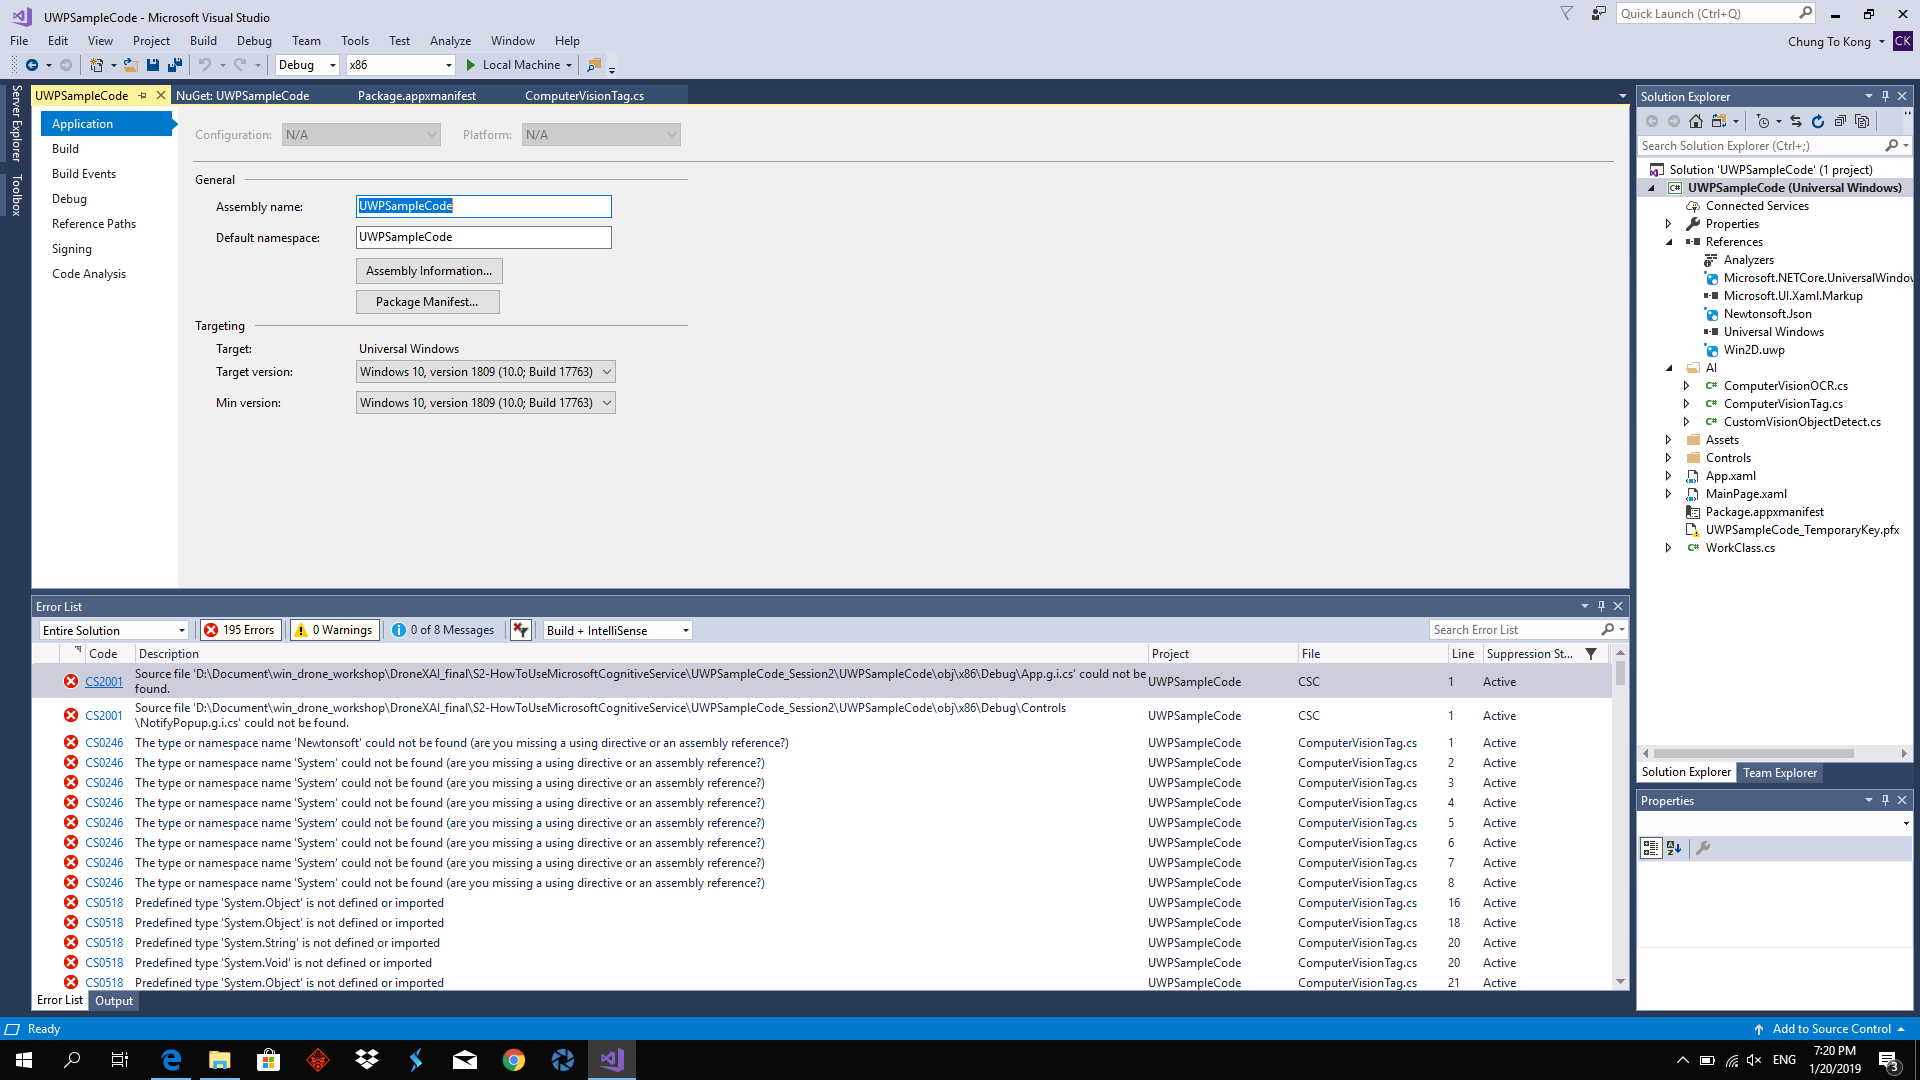Click the Refresh icon in Solution Explorer
The height and width of the screenshot is (1080, 1920).
point(1817,122)
